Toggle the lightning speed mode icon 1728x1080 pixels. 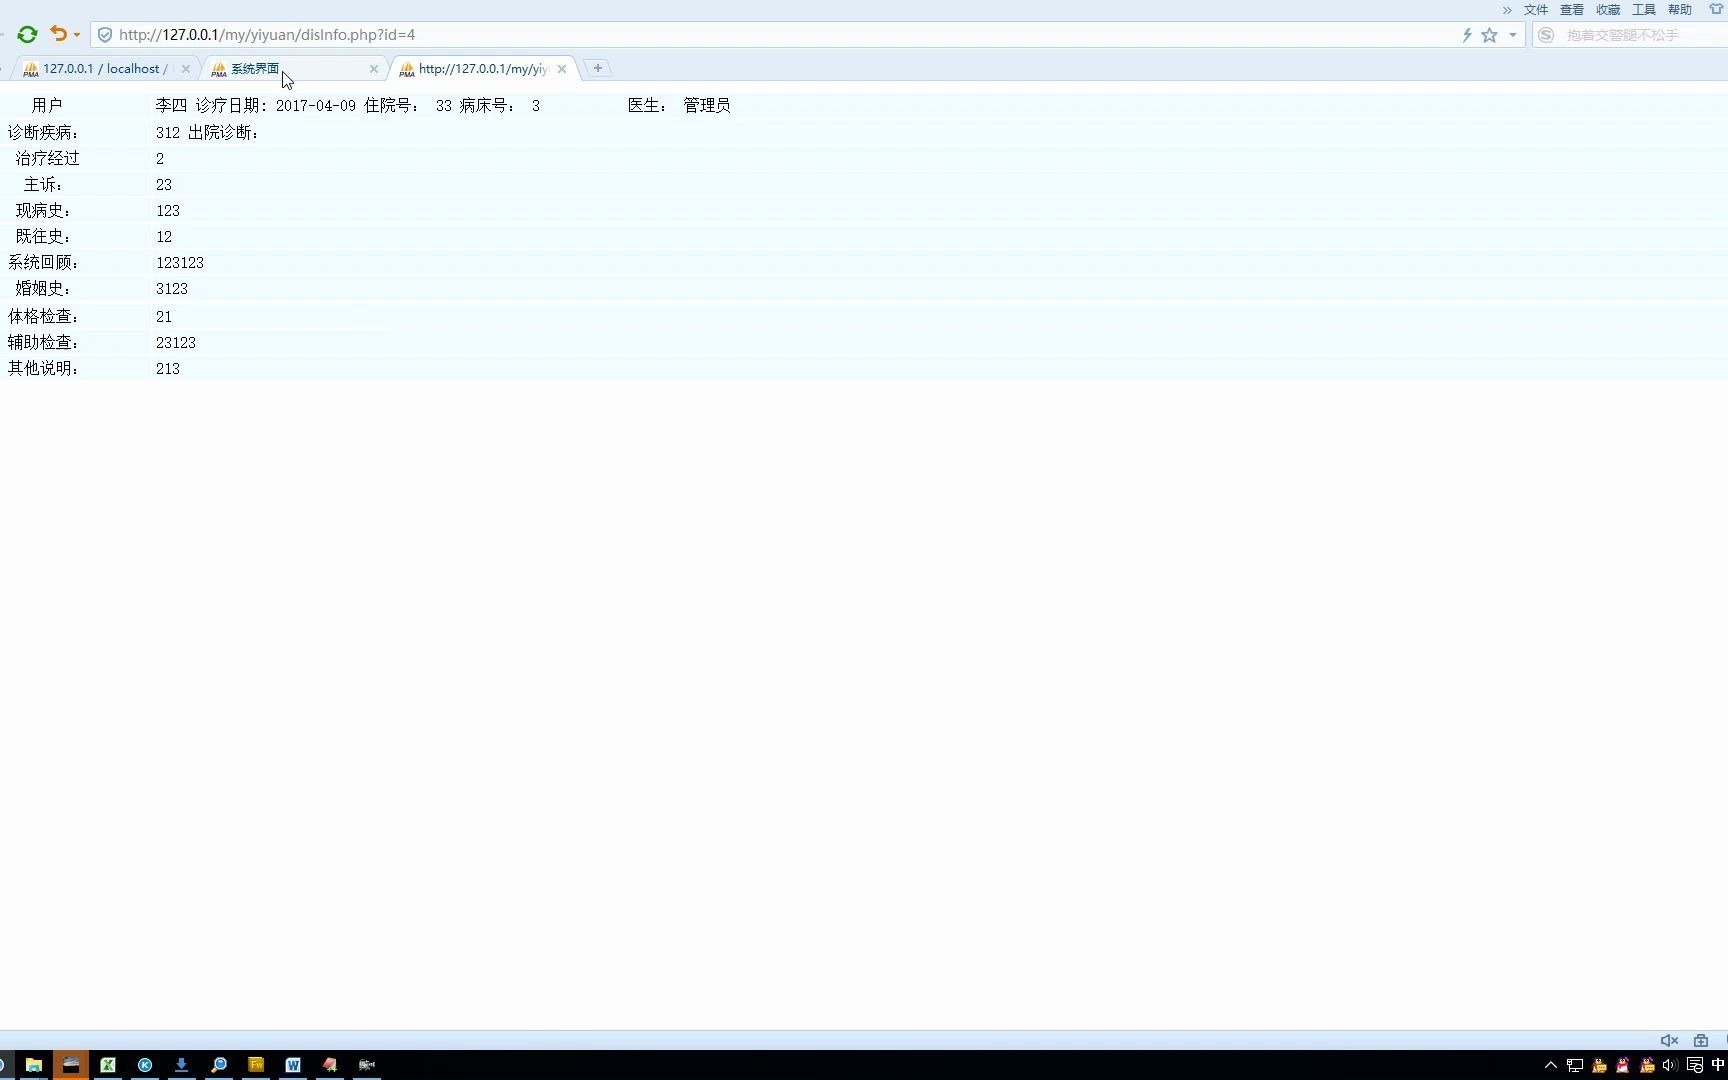(1467, 35)
